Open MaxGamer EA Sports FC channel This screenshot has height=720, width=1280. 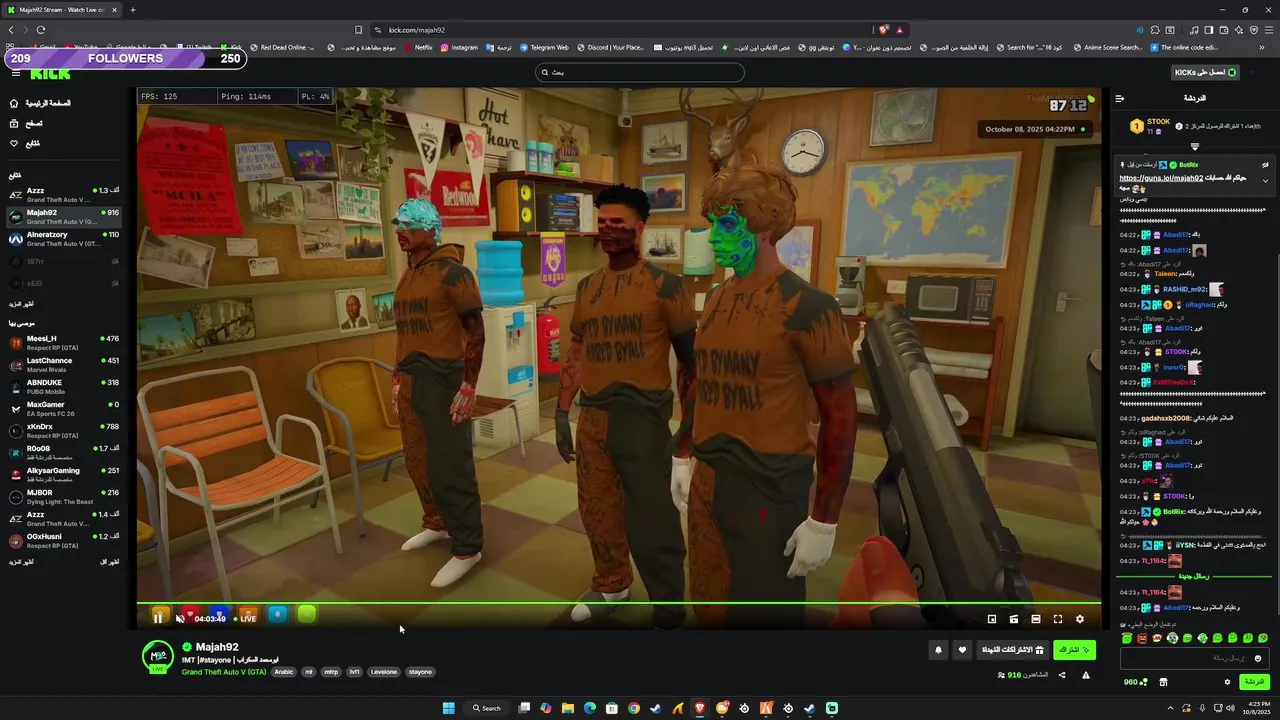64,409
